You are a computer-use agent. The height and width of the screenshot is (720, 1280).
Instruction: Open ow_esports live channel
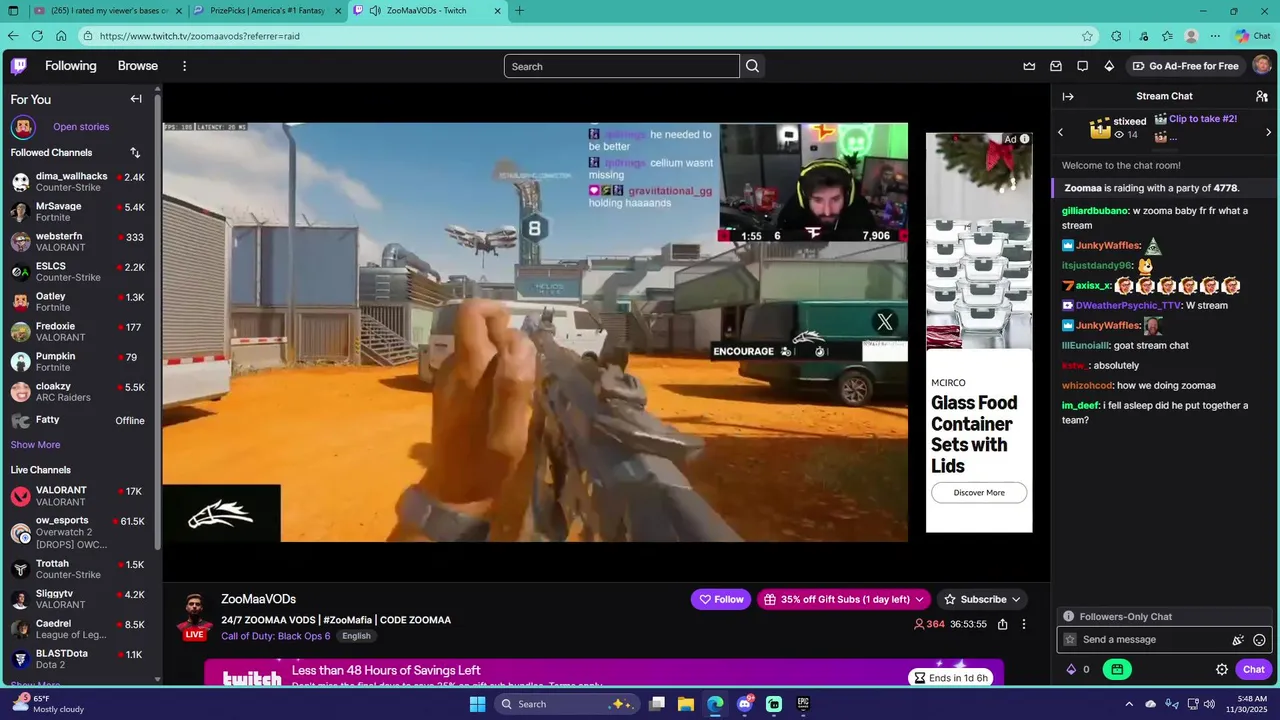(x=80, y=533)
